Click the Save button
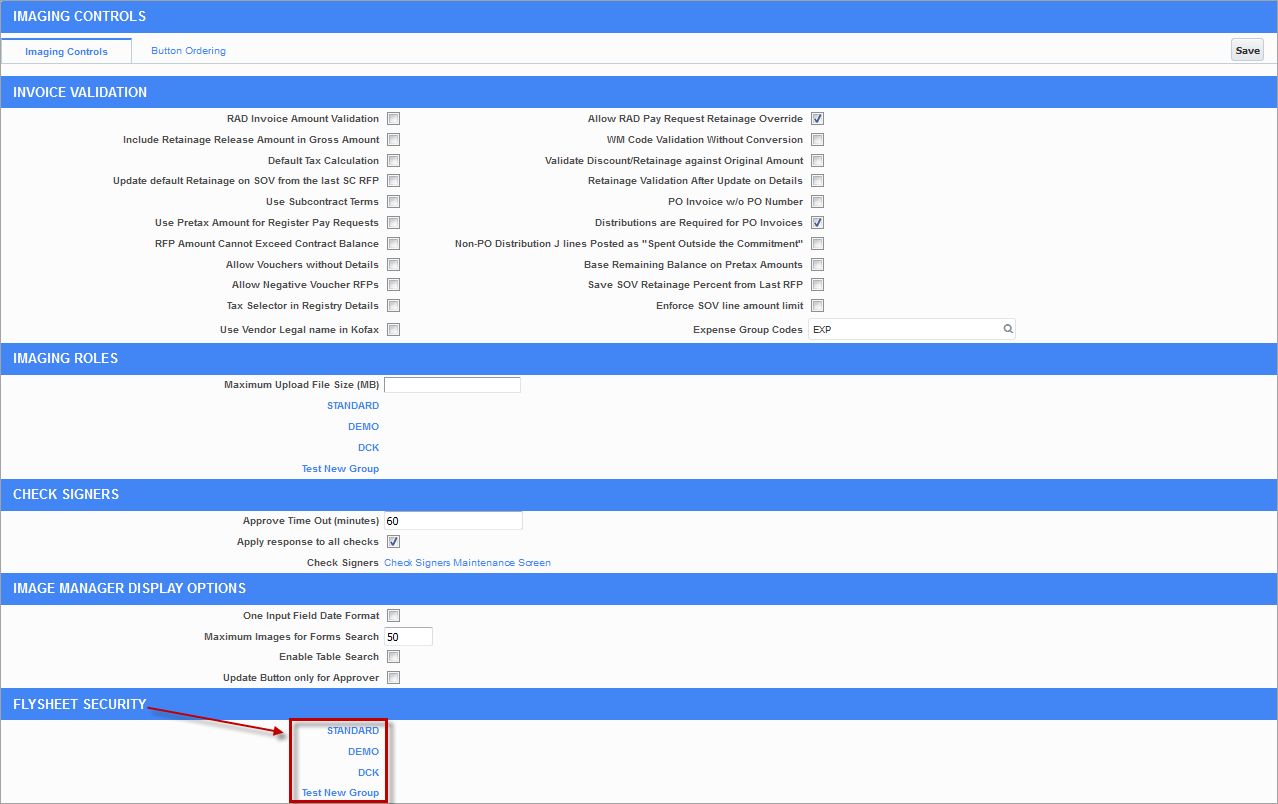The height and width of the screenshot is (804, 1278). (1247, 51)
